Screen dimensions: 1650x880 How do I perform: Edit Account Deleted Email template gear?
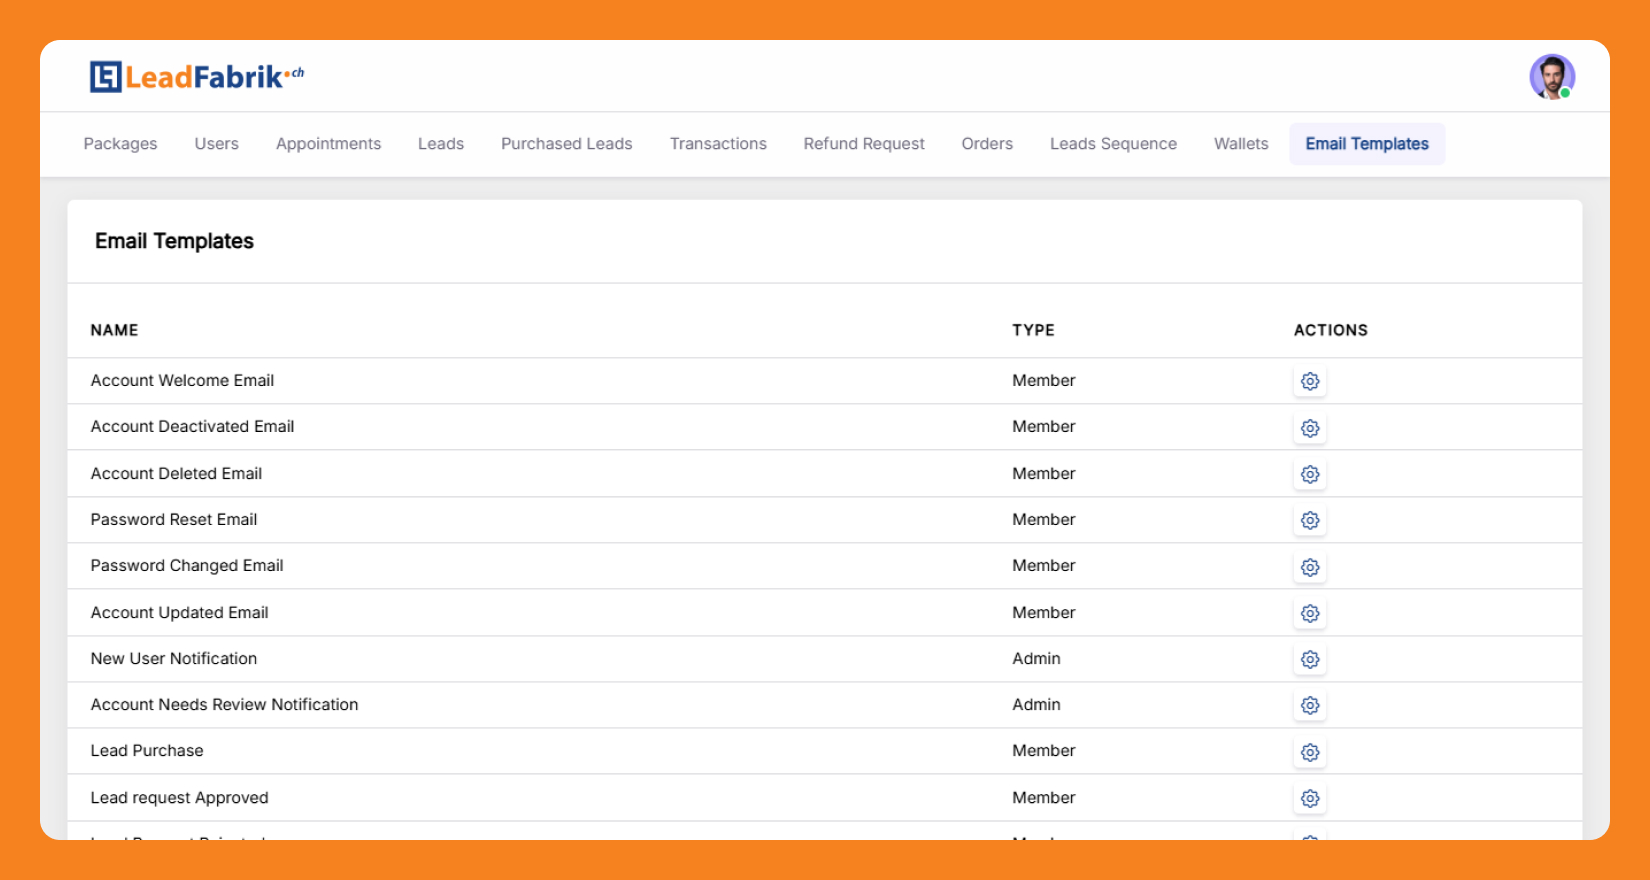coord(1310,474)
